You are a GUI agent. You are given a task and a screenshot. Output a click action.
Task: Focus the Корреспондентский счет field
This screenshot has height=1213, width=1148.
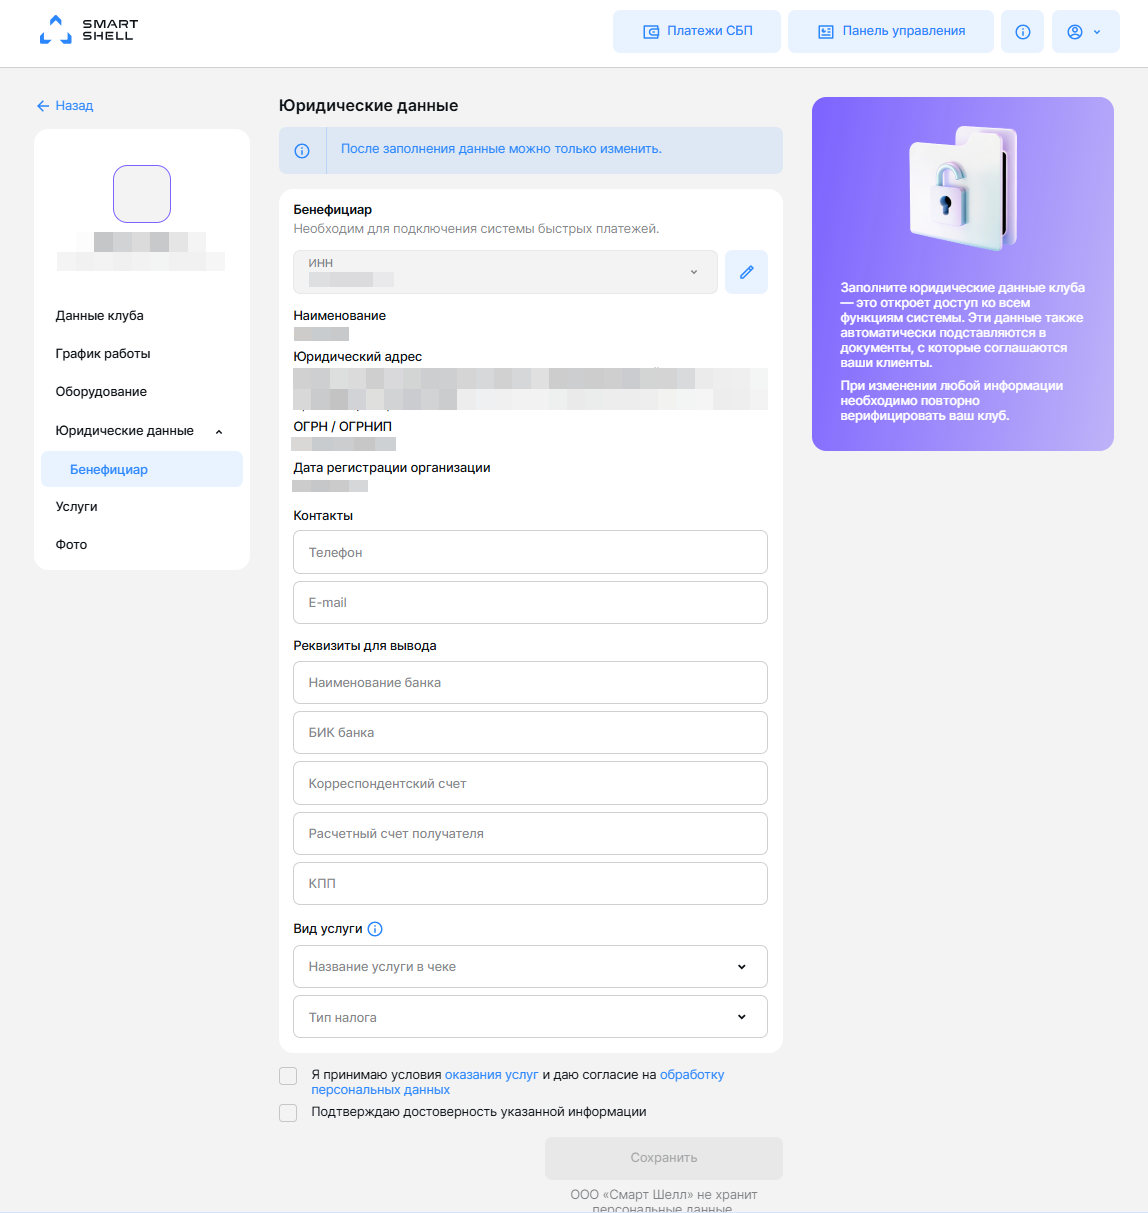click(x=530, y=783)
